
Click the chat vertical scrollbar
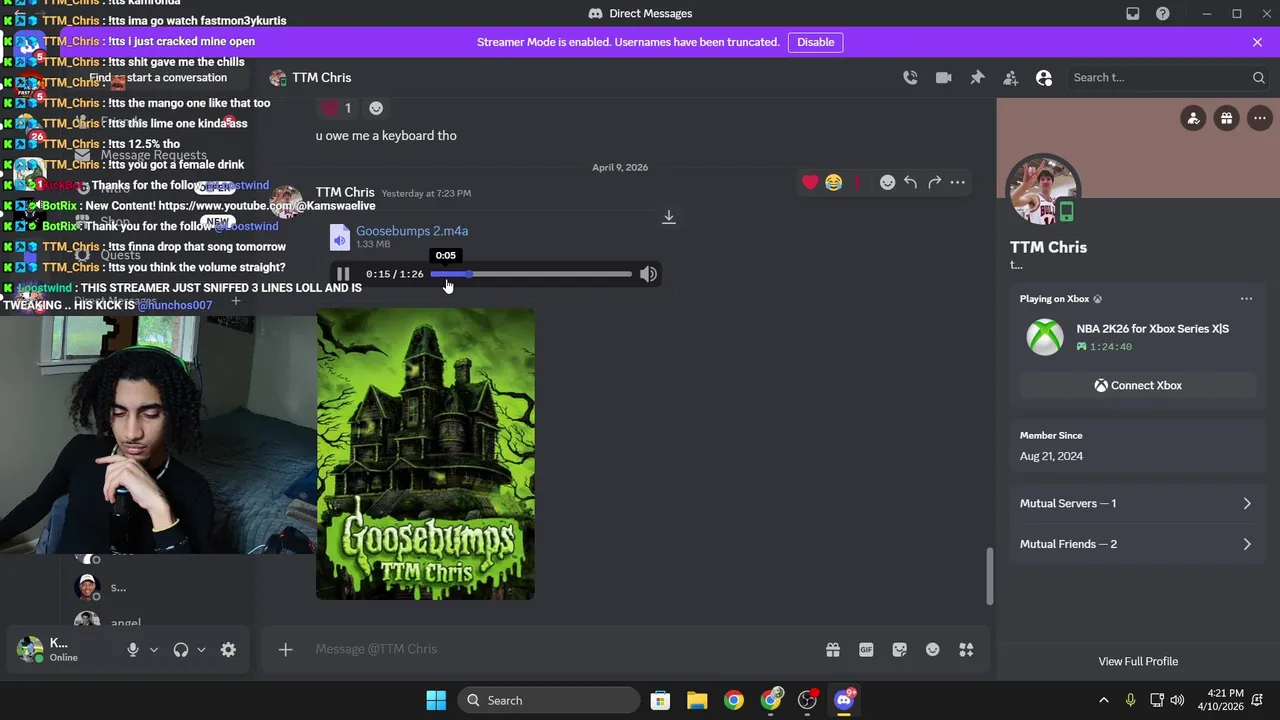(x=990, y=576)
